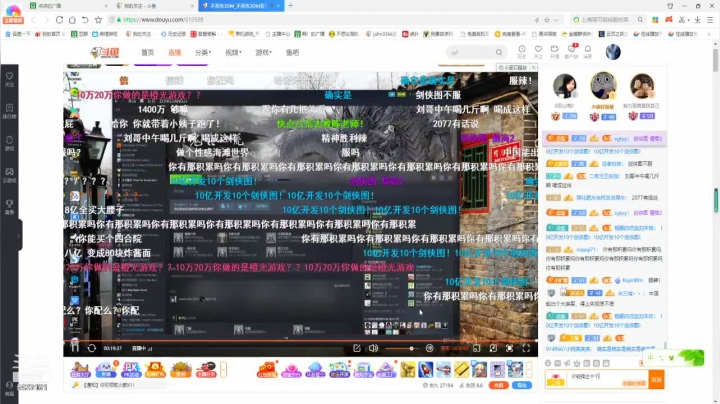The height and width of the screenshot is (404, 720).
Task: Switch to the second browser tab
Action: [155, 6]
